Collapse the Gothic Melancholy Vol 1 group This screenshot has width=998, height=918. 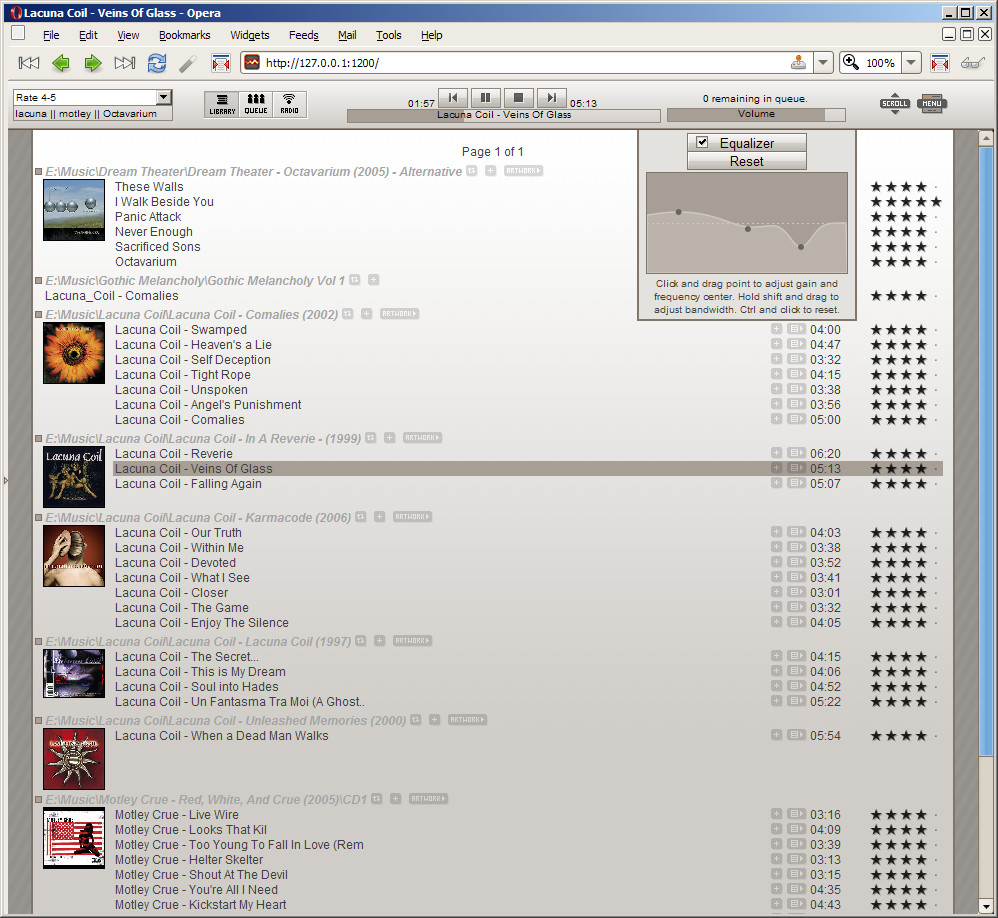pyautogui.click(x=39, y=280)
